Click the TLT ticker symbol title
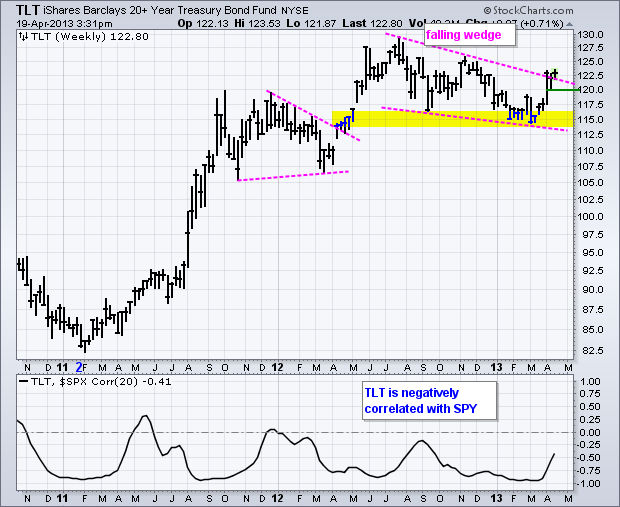 tap(28, 10)
